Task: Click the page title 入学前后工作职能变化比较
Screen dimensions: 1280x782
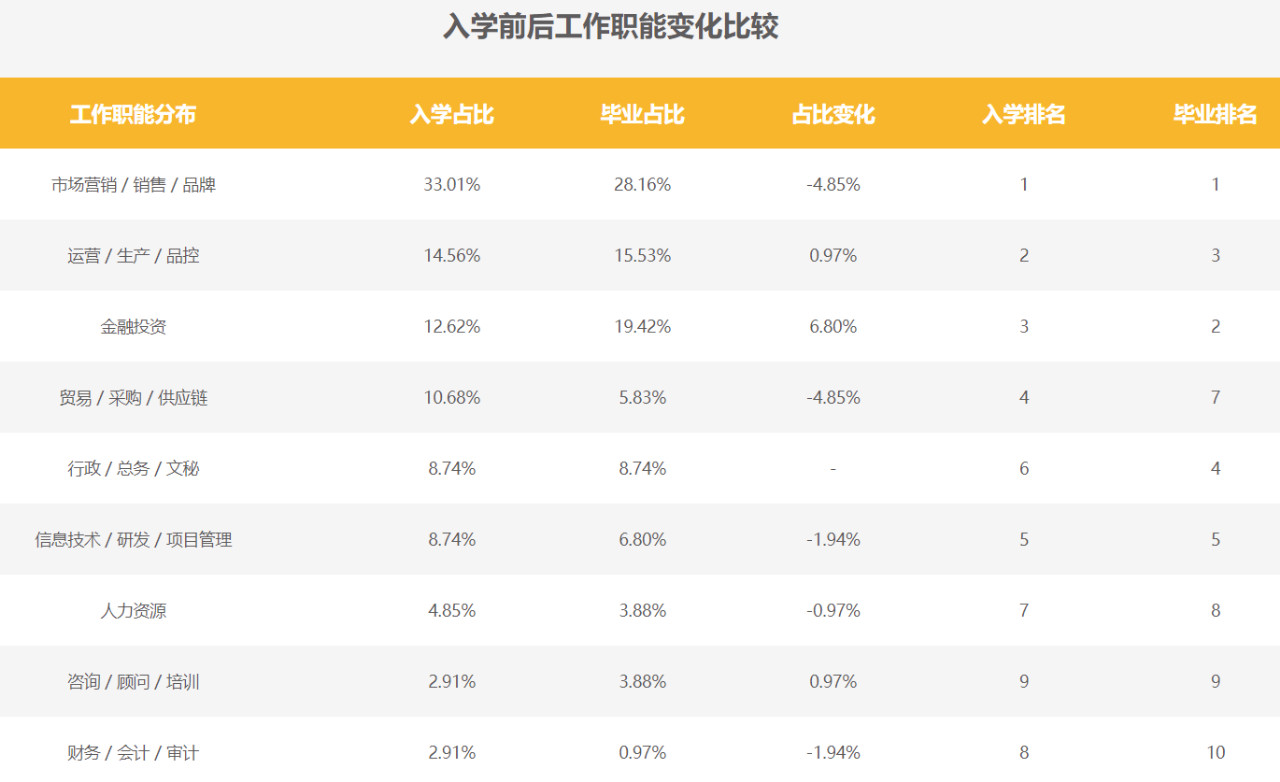Action: pos(610,27)
